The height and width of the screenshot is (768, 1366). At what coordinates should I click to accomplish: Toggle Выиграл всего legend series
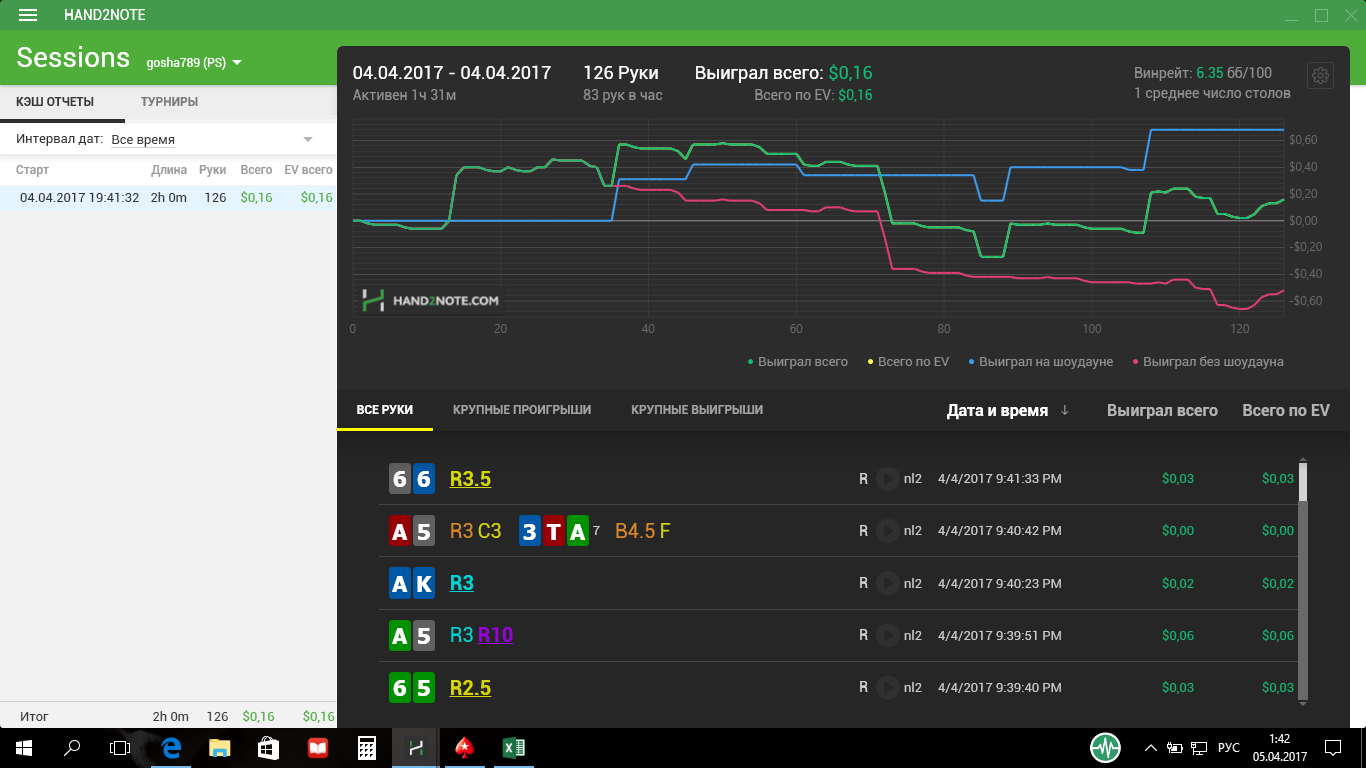pyautogui.click(x=797, y=361)
